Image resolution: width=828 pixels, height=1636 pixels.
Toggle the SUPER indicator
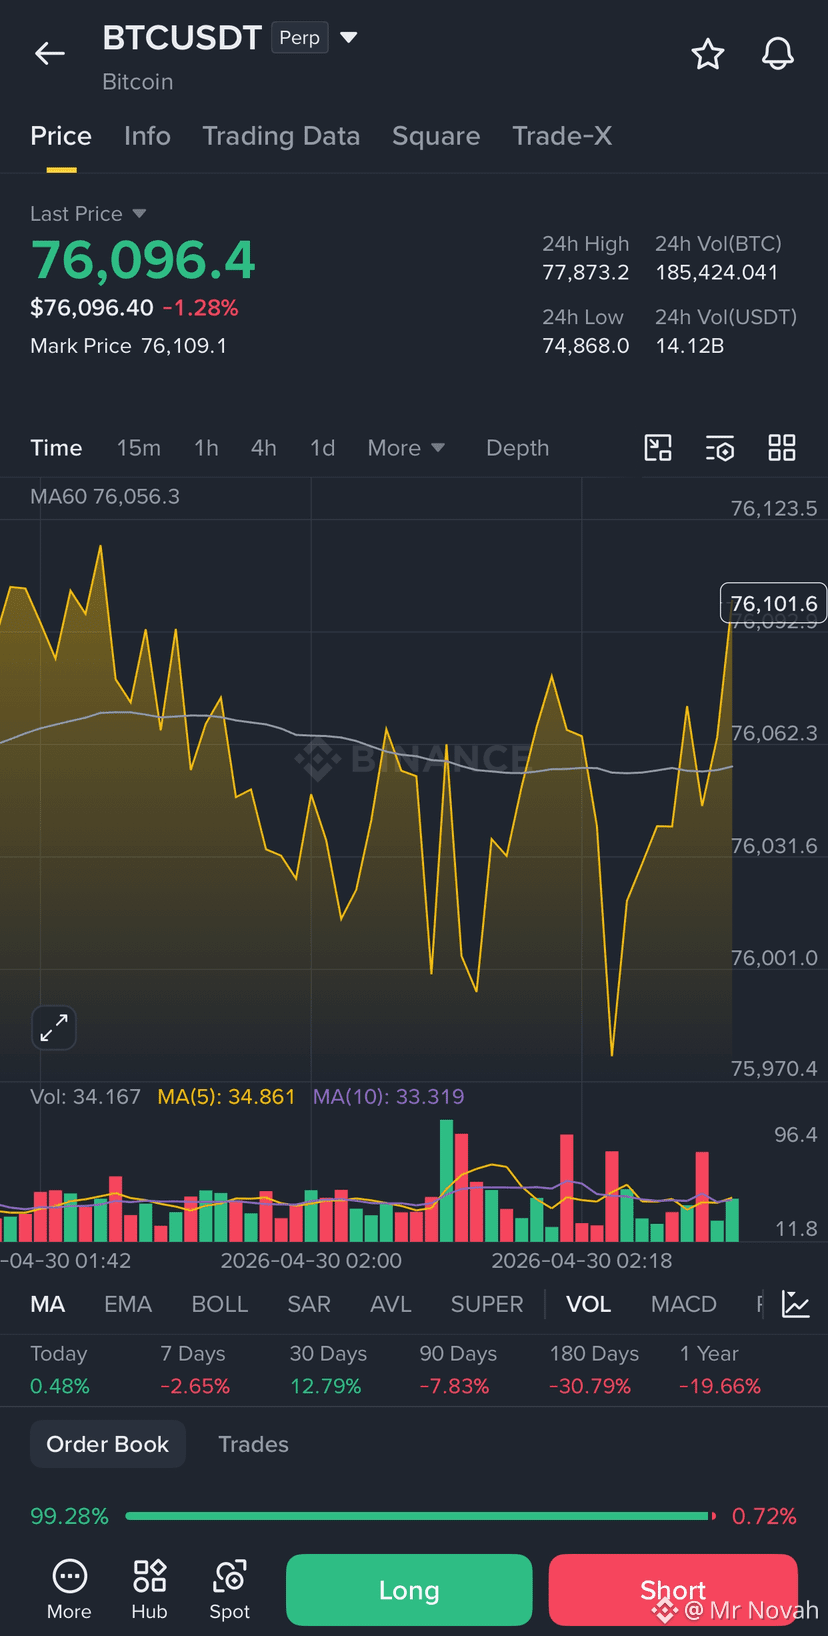click(x=487, y=1304)
